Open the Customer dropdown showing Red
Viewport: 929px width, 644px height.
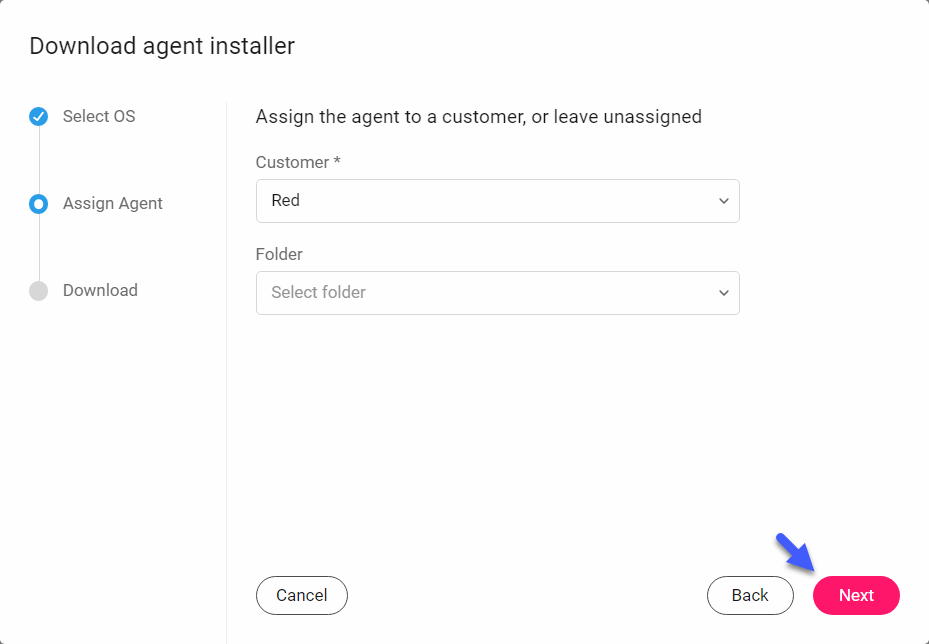pos(497,201)
